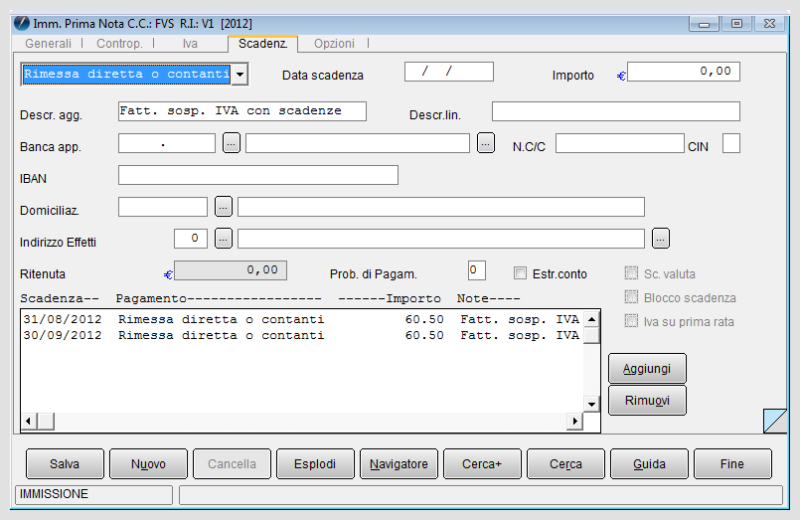This screenshot has height=520, width=800.
Task: Minimize the Imm. Prima Nota window
Action: coord(704,23)
